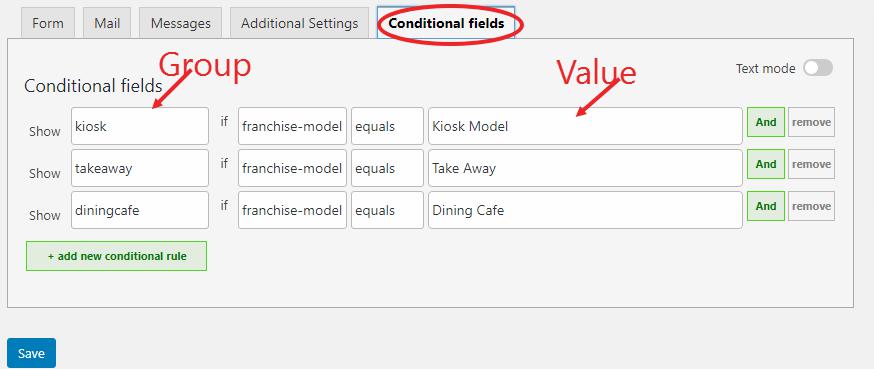The width and height of the screenshot is (874, 369).
Task: Open the kiosk group dropdown
Action: [140, 126]
